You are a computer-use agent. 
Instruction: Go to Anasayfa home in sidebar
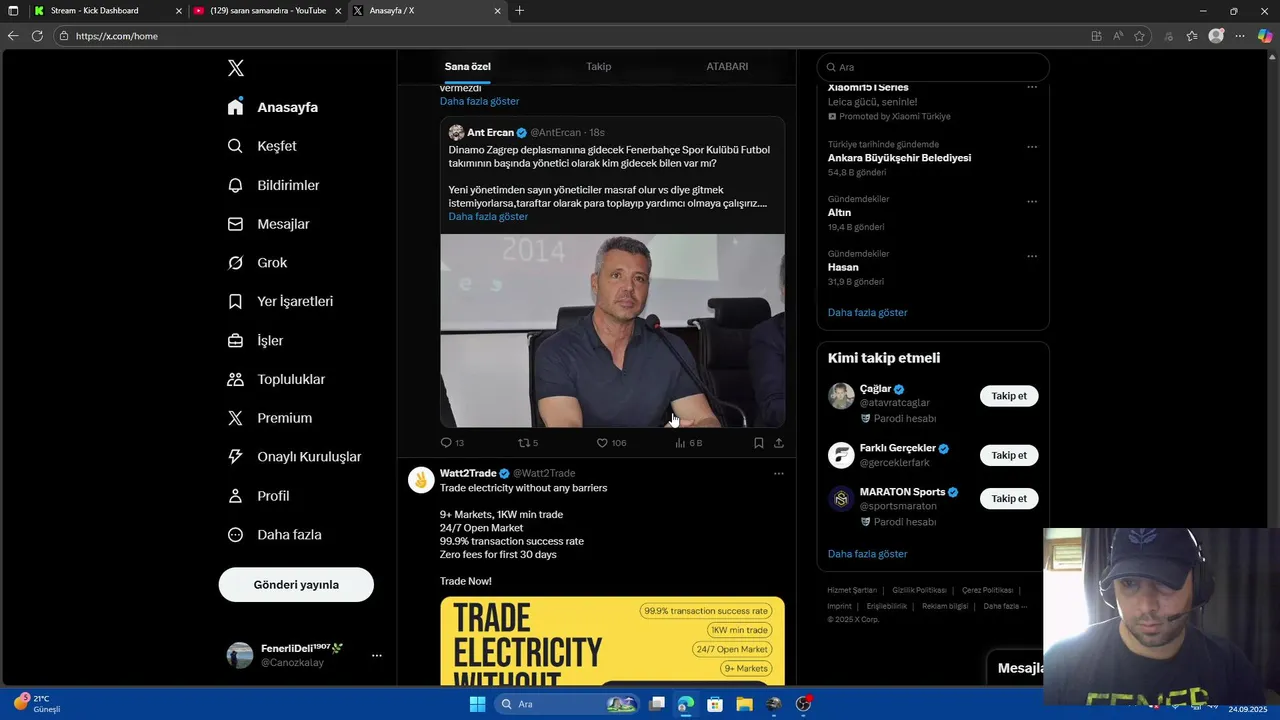(x=273, y=107)
